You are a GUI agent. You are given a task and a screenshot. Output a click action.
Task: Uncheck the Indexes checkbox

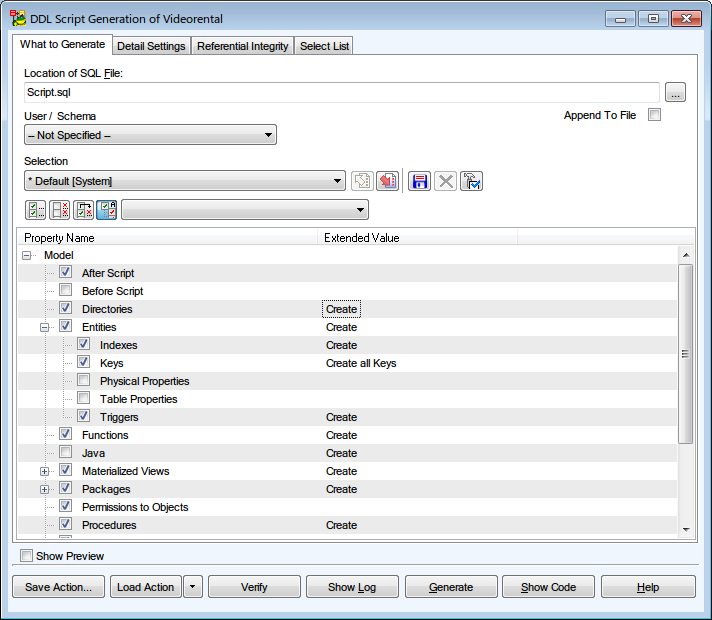84,344
